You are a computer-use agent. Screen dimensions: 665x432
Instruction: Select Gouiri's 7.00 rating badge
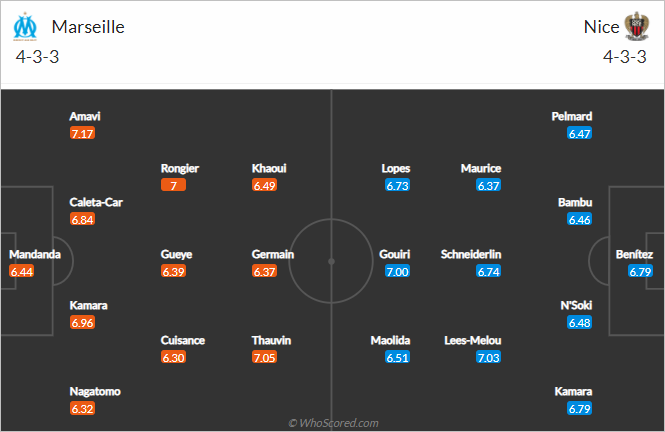click(x=397, y=271)
